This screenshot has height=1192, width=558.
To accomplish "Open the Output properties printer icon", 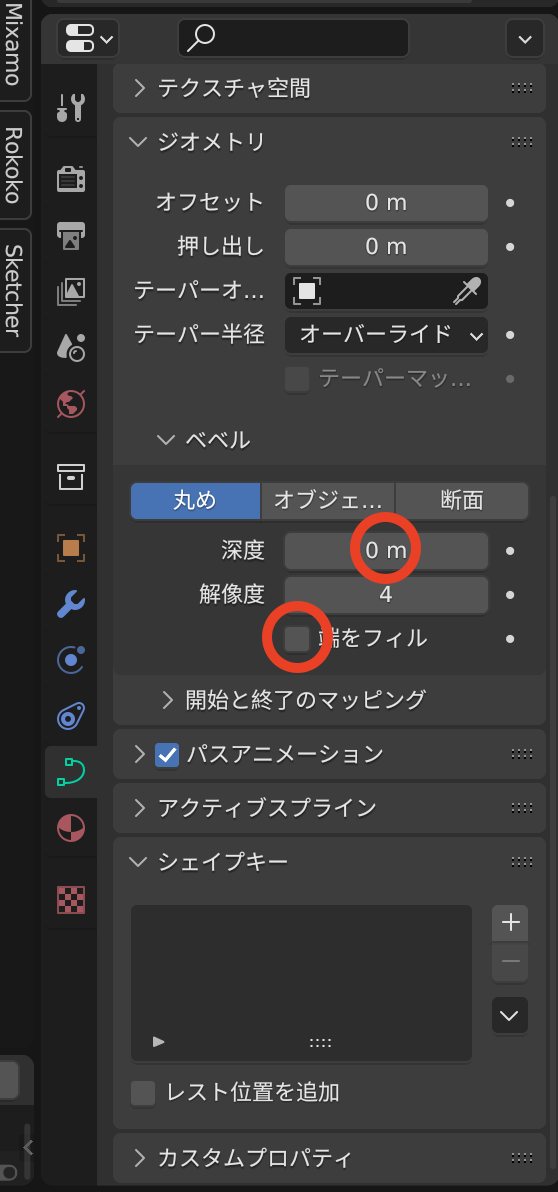I will (x=71, y=235).
